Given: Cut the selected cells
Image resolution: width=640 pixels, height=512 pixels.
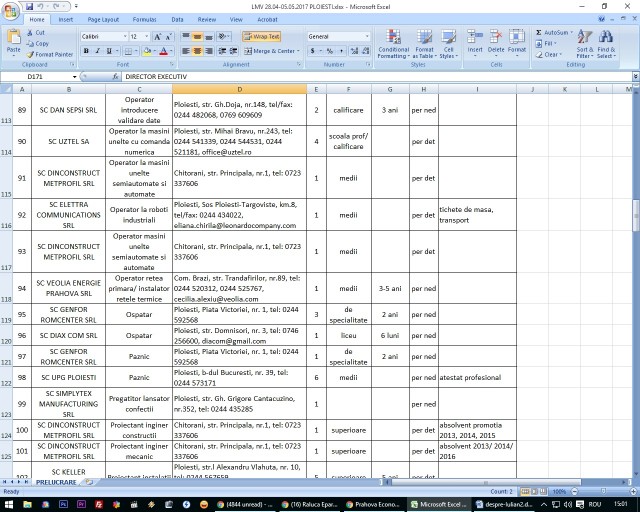Looking at the screenshot, I should 36,33.
